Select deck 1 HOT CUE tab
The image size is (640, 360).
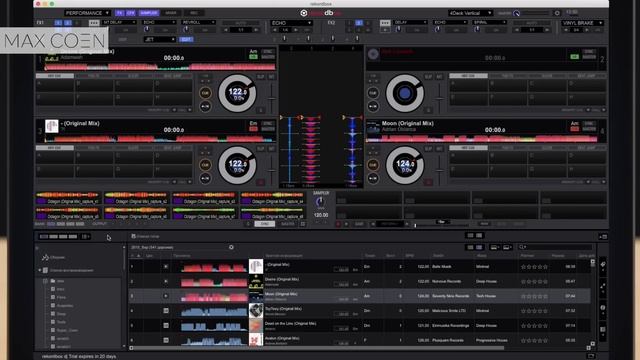tap(55, 76)
